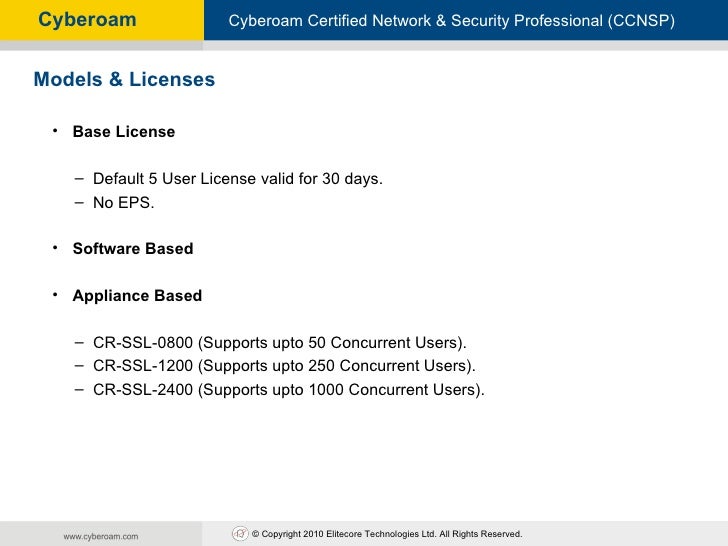Click the Elitecore logo icon in footer
728x546 pixels.
(x=240, y=533)
